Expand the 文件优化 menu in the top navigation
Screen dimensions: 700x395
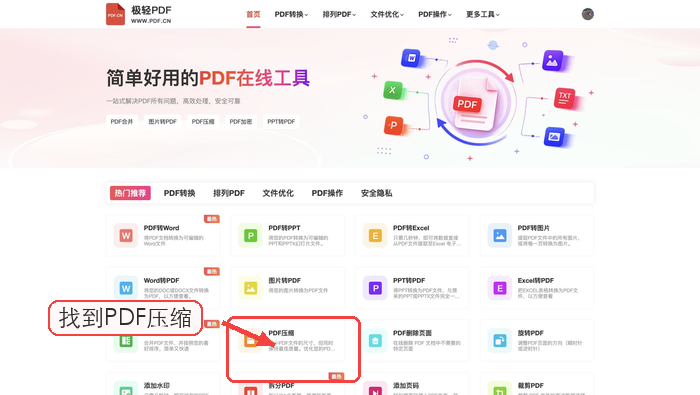[387, 14]
